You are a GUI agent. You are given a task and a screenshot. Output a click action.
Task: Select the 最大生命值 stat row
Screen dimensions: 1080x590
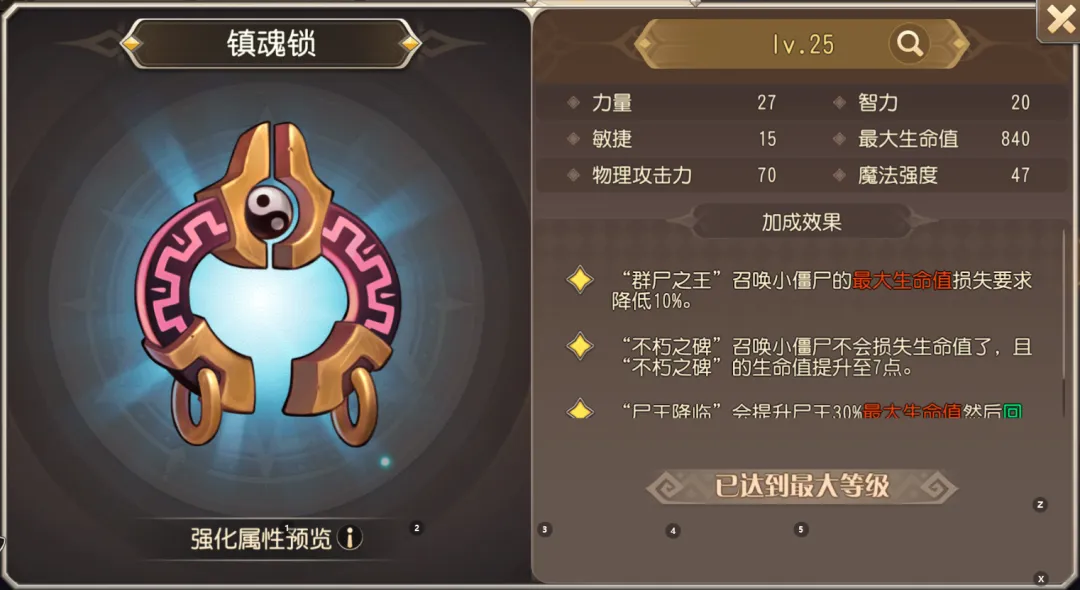[935, 138]
